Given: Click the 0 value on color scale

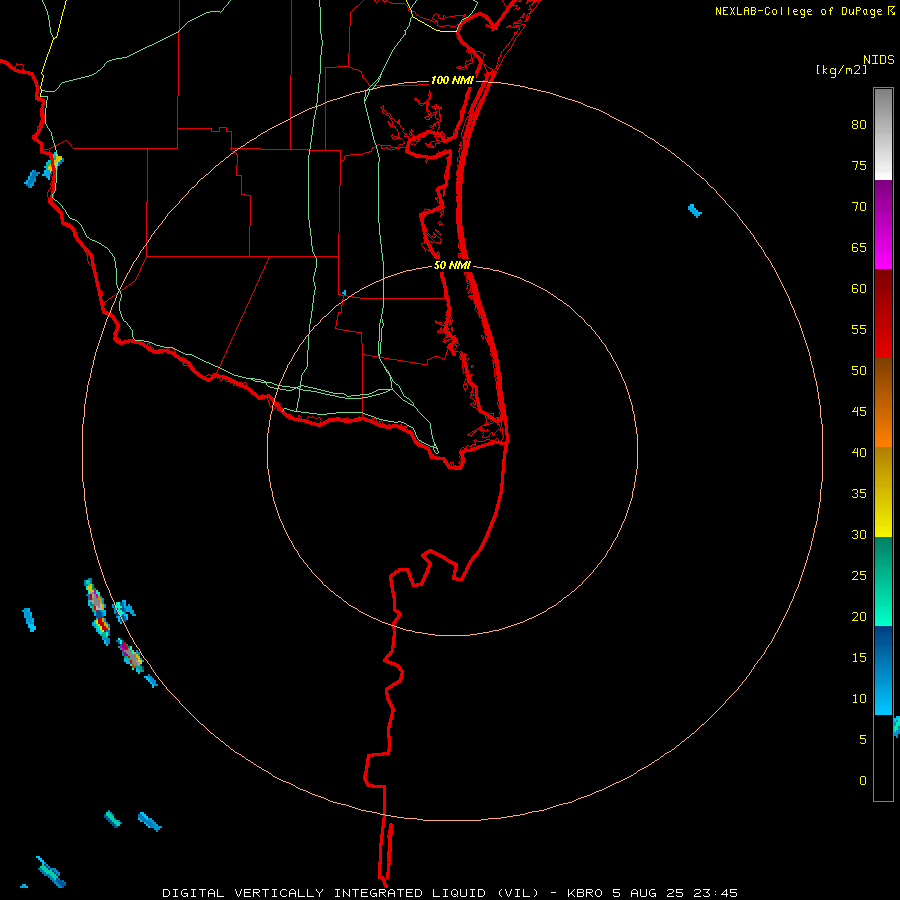Looking at the screenshot, I should pos(863,781).
